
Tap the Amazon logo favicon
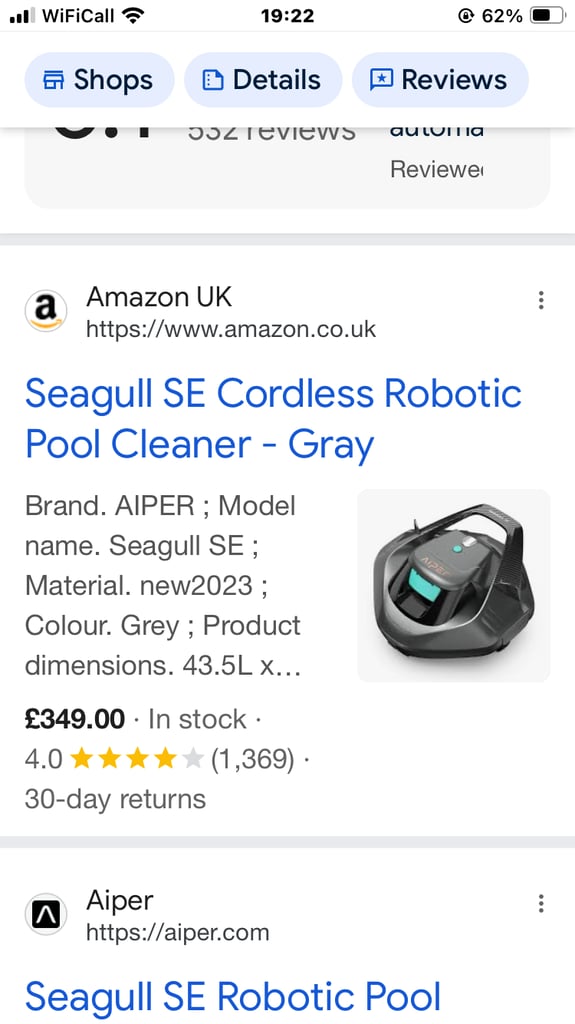[x=46, y=311]
